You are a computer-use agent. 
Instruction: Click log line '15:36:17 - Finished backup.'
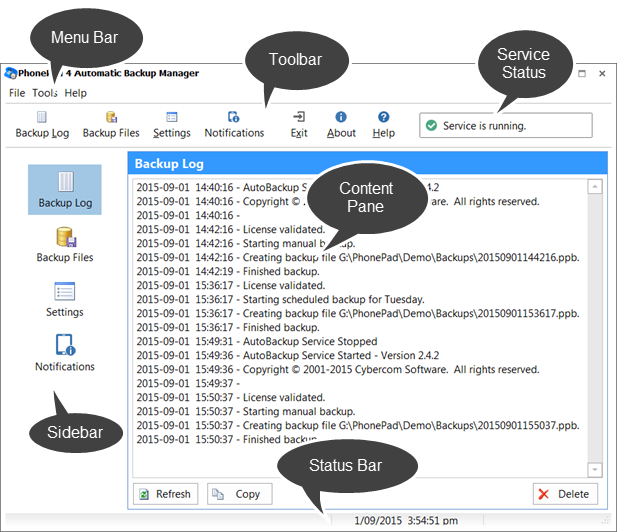[228, 327]
